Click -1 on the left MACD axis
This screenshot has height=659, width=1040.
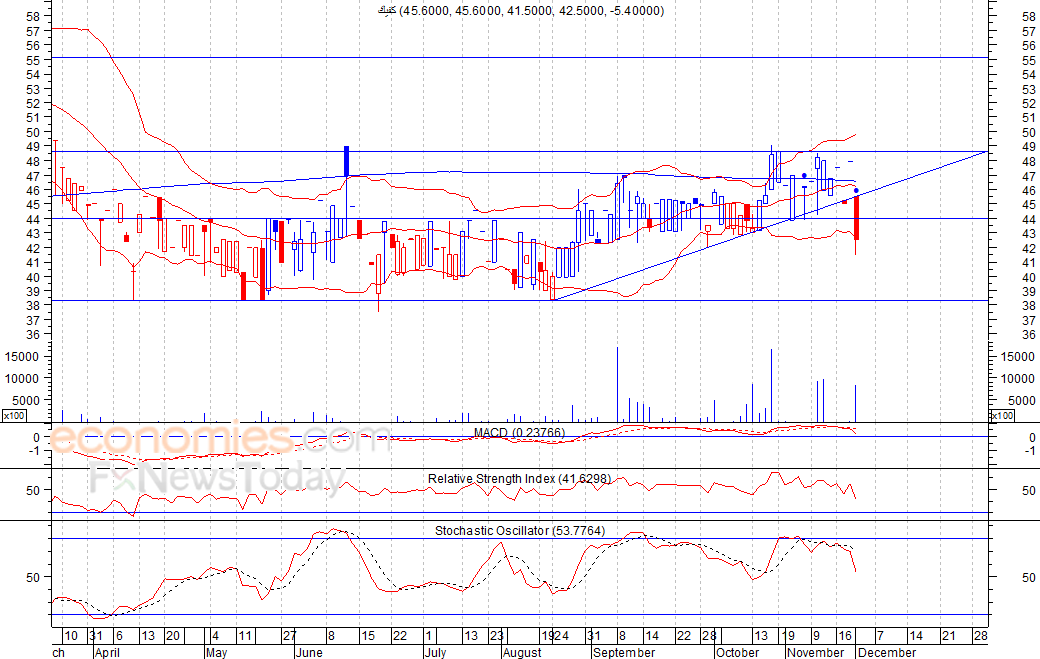point(36,451)
